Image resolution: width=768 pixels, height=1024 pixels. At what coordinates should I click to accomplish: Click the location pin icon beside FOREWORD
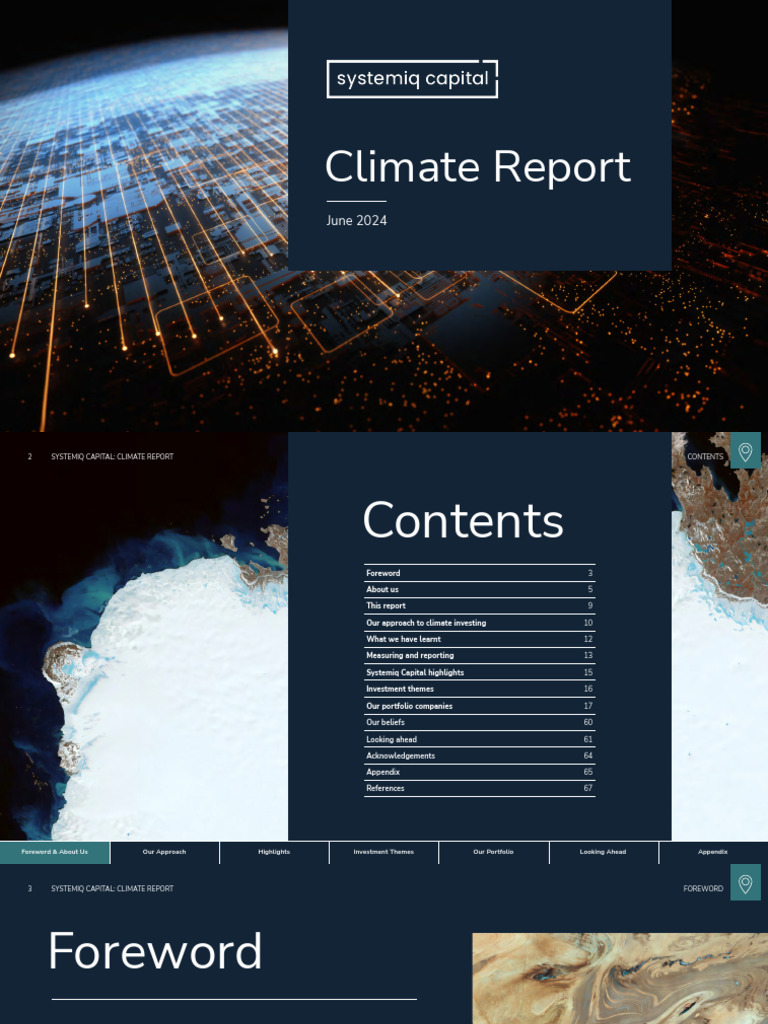[x=745, y=884]
